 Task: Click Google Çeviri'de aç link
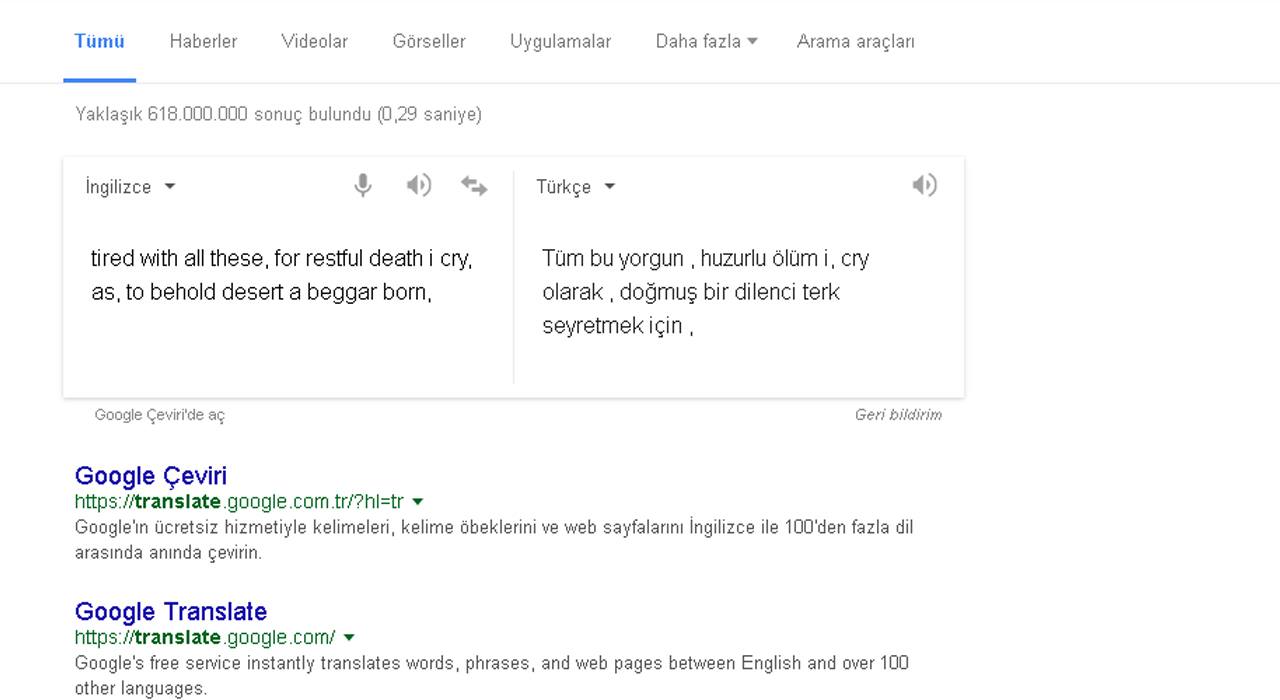(160, 414)
